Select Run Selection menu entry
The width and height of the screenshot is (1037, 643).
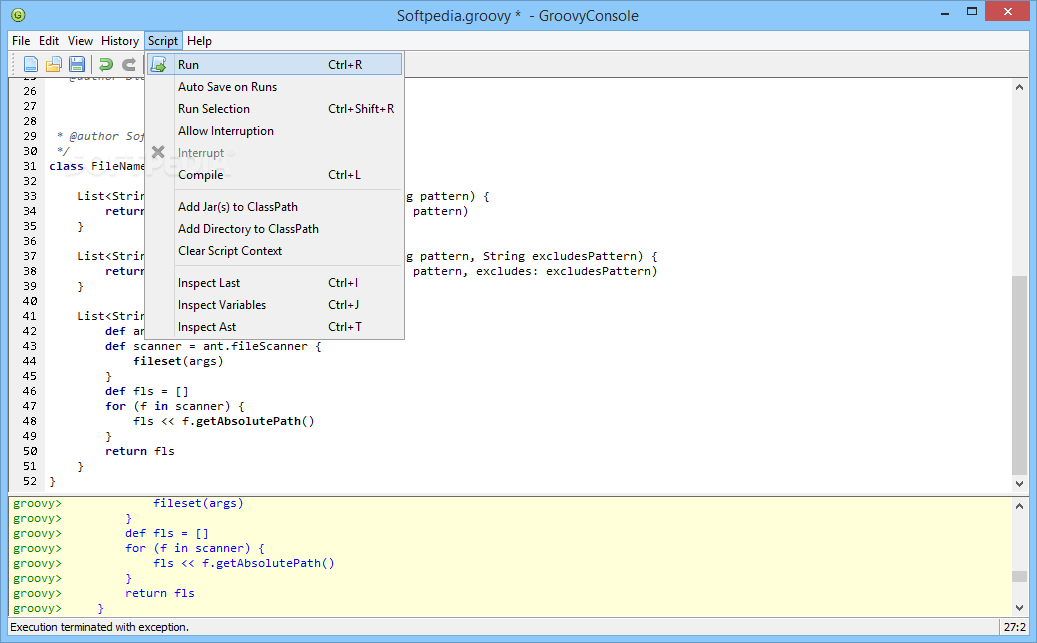coord(274,108)
